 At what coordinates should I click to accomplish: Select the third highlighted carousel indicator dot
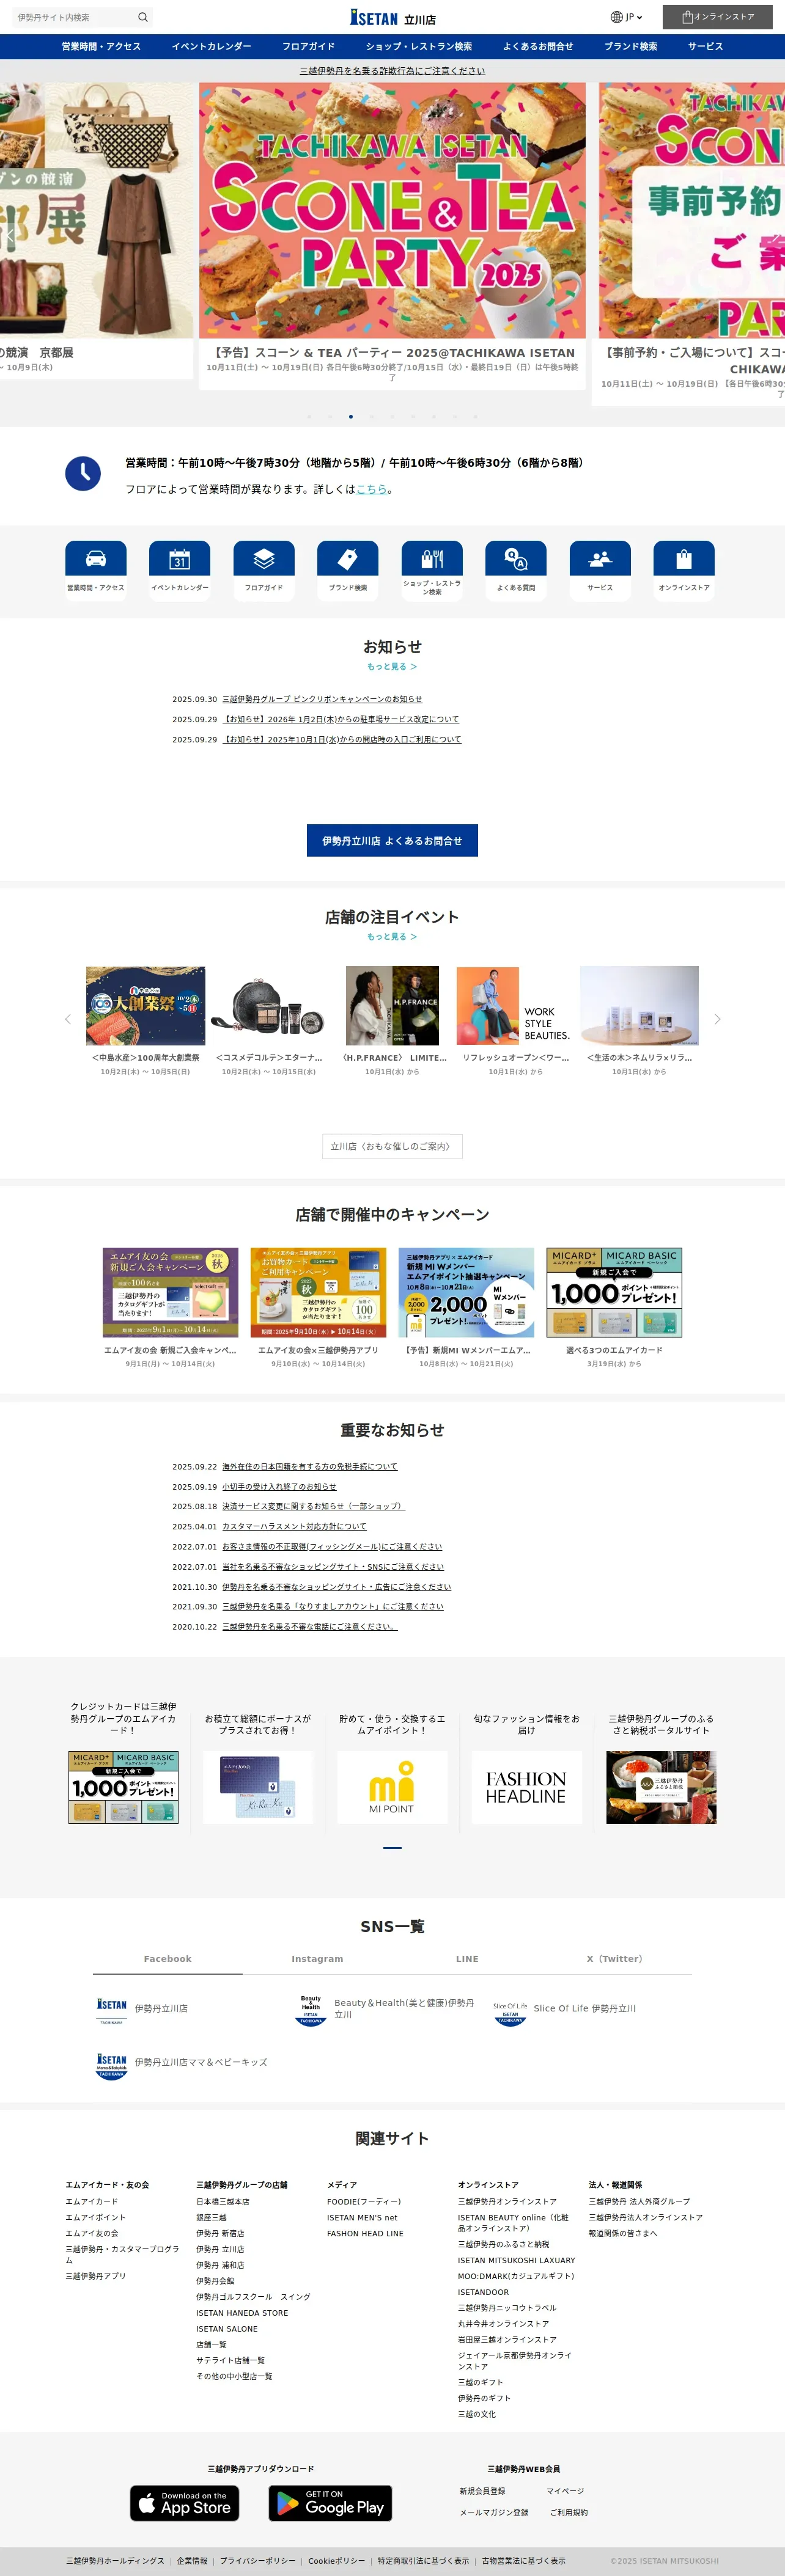click(350, 416)
